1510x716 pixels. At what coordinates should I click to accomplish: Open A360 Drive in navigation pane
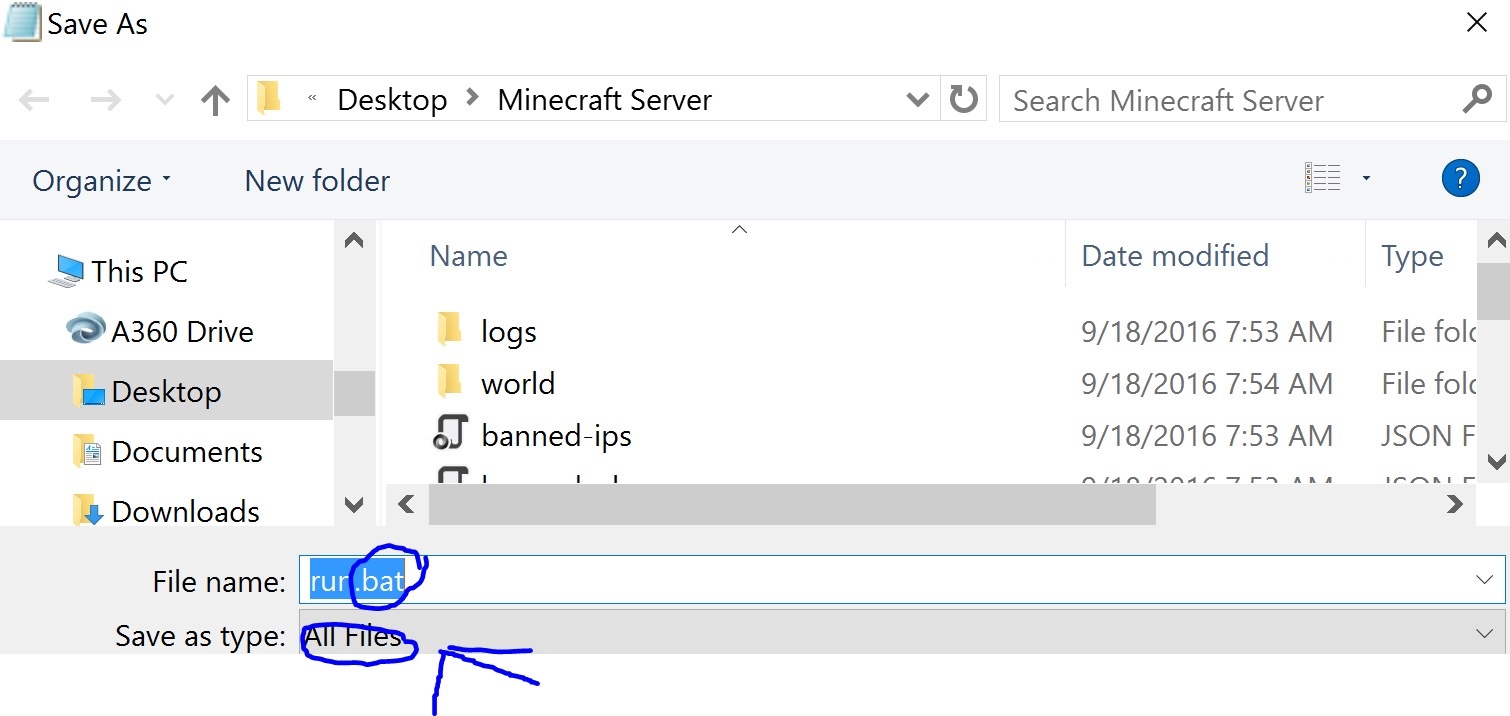181,331
